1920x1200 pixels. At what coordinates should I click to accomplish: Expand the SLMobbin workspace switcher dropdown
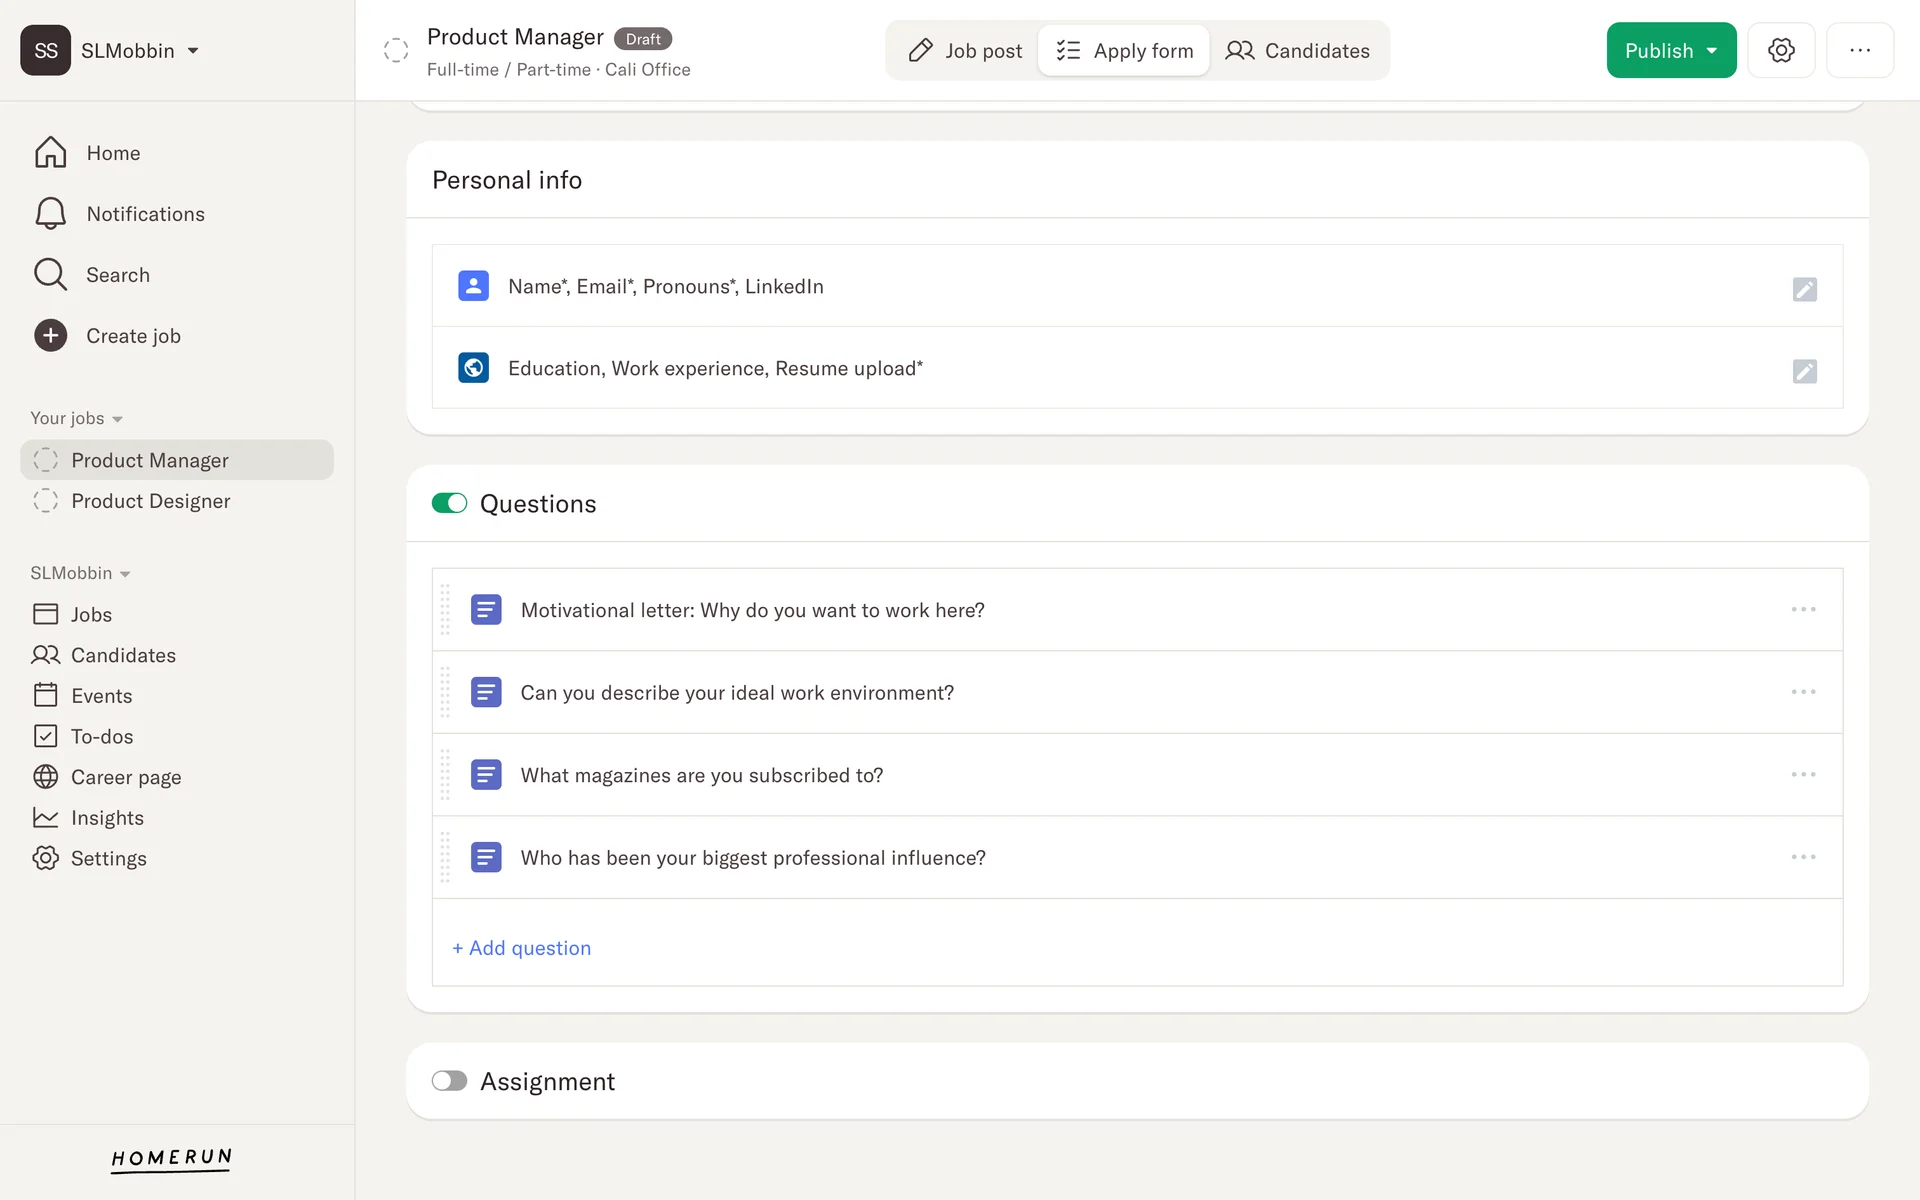pyautogui.click(x=193, y=51)
